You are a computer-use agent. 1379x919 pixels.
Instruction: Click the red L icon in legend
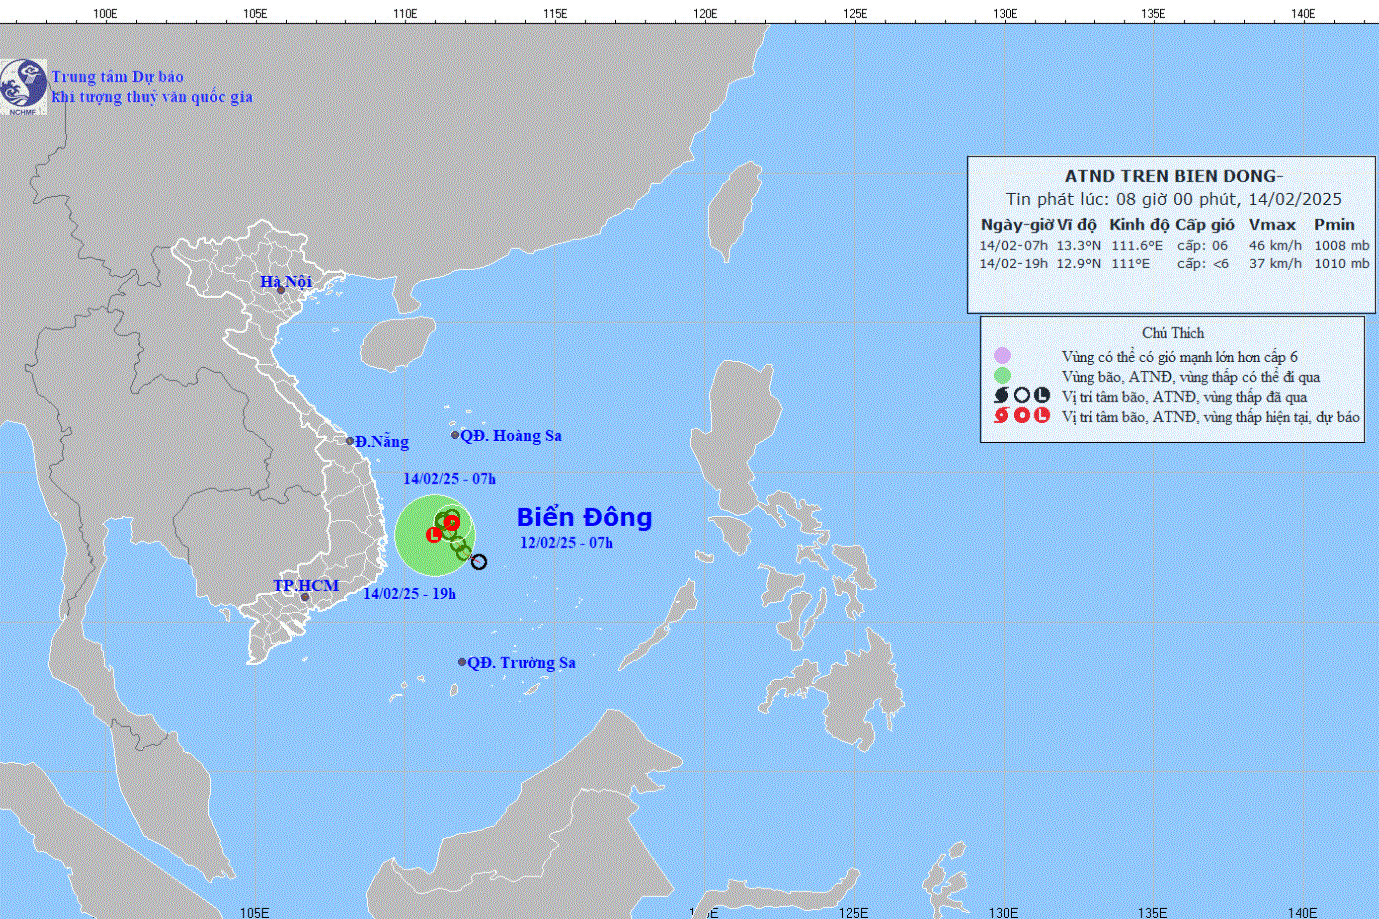click(1042, 416)
